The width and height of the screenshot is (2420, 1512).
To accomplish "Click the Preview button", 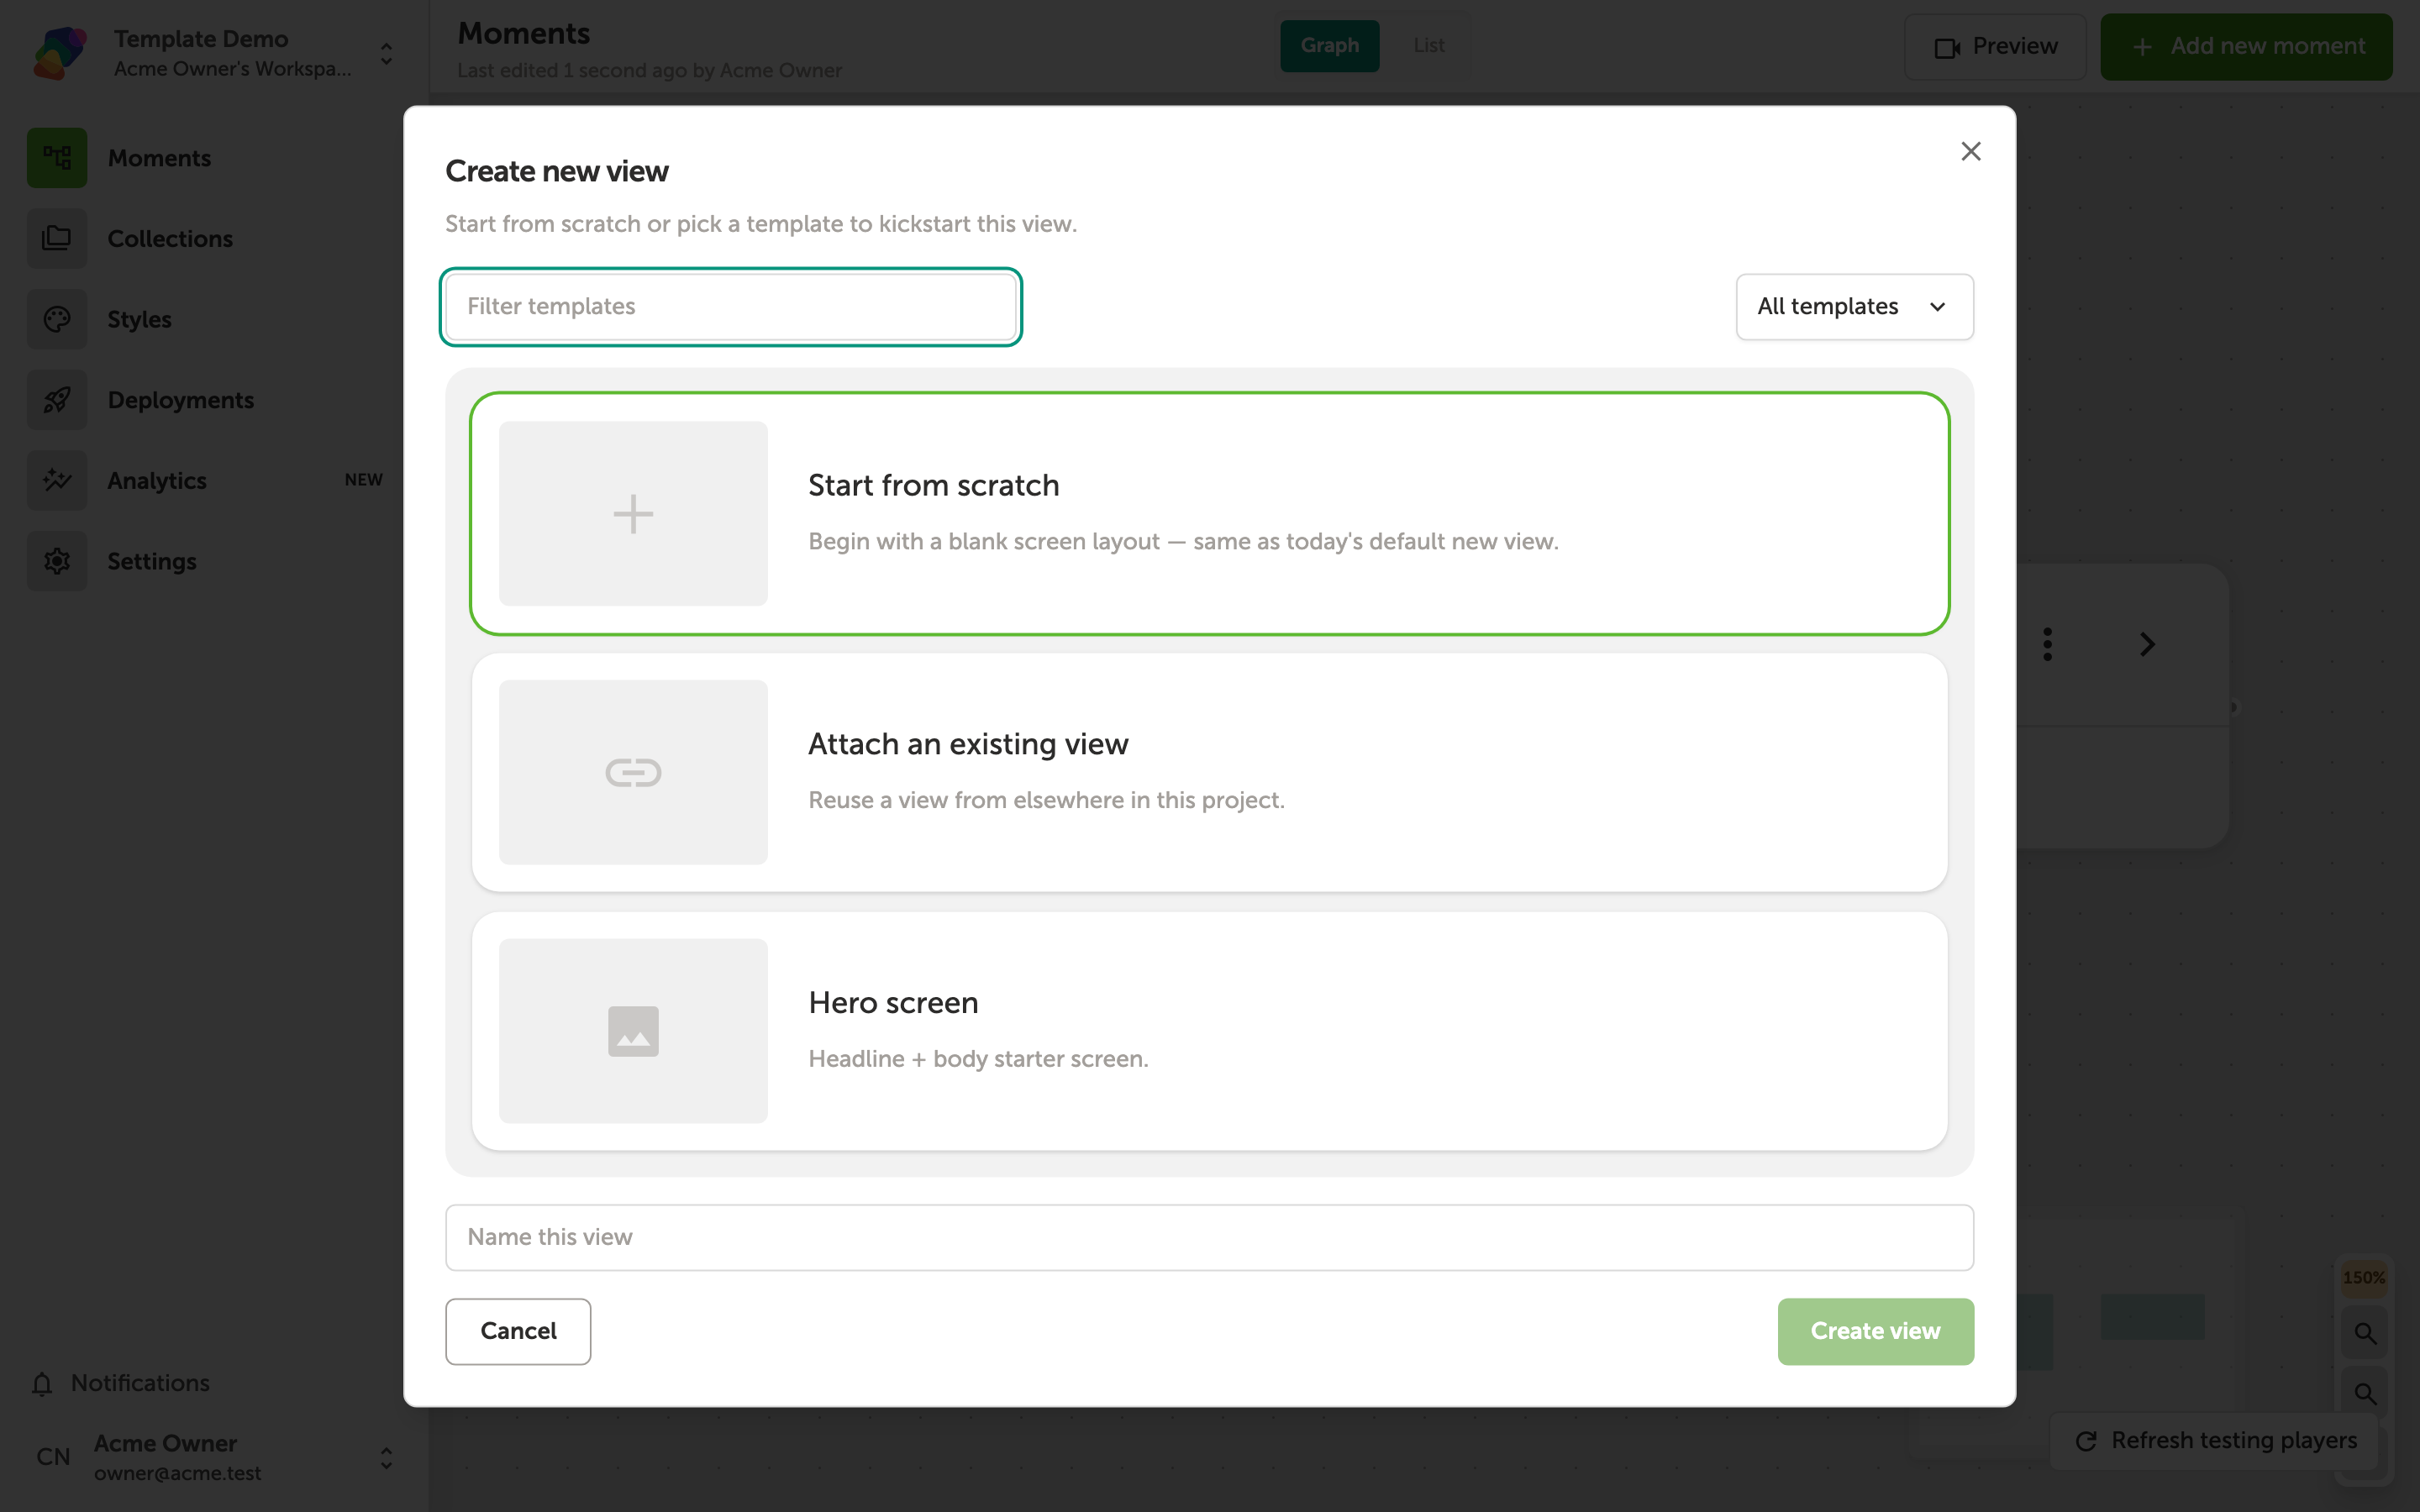I will [x=1995, y=46].
